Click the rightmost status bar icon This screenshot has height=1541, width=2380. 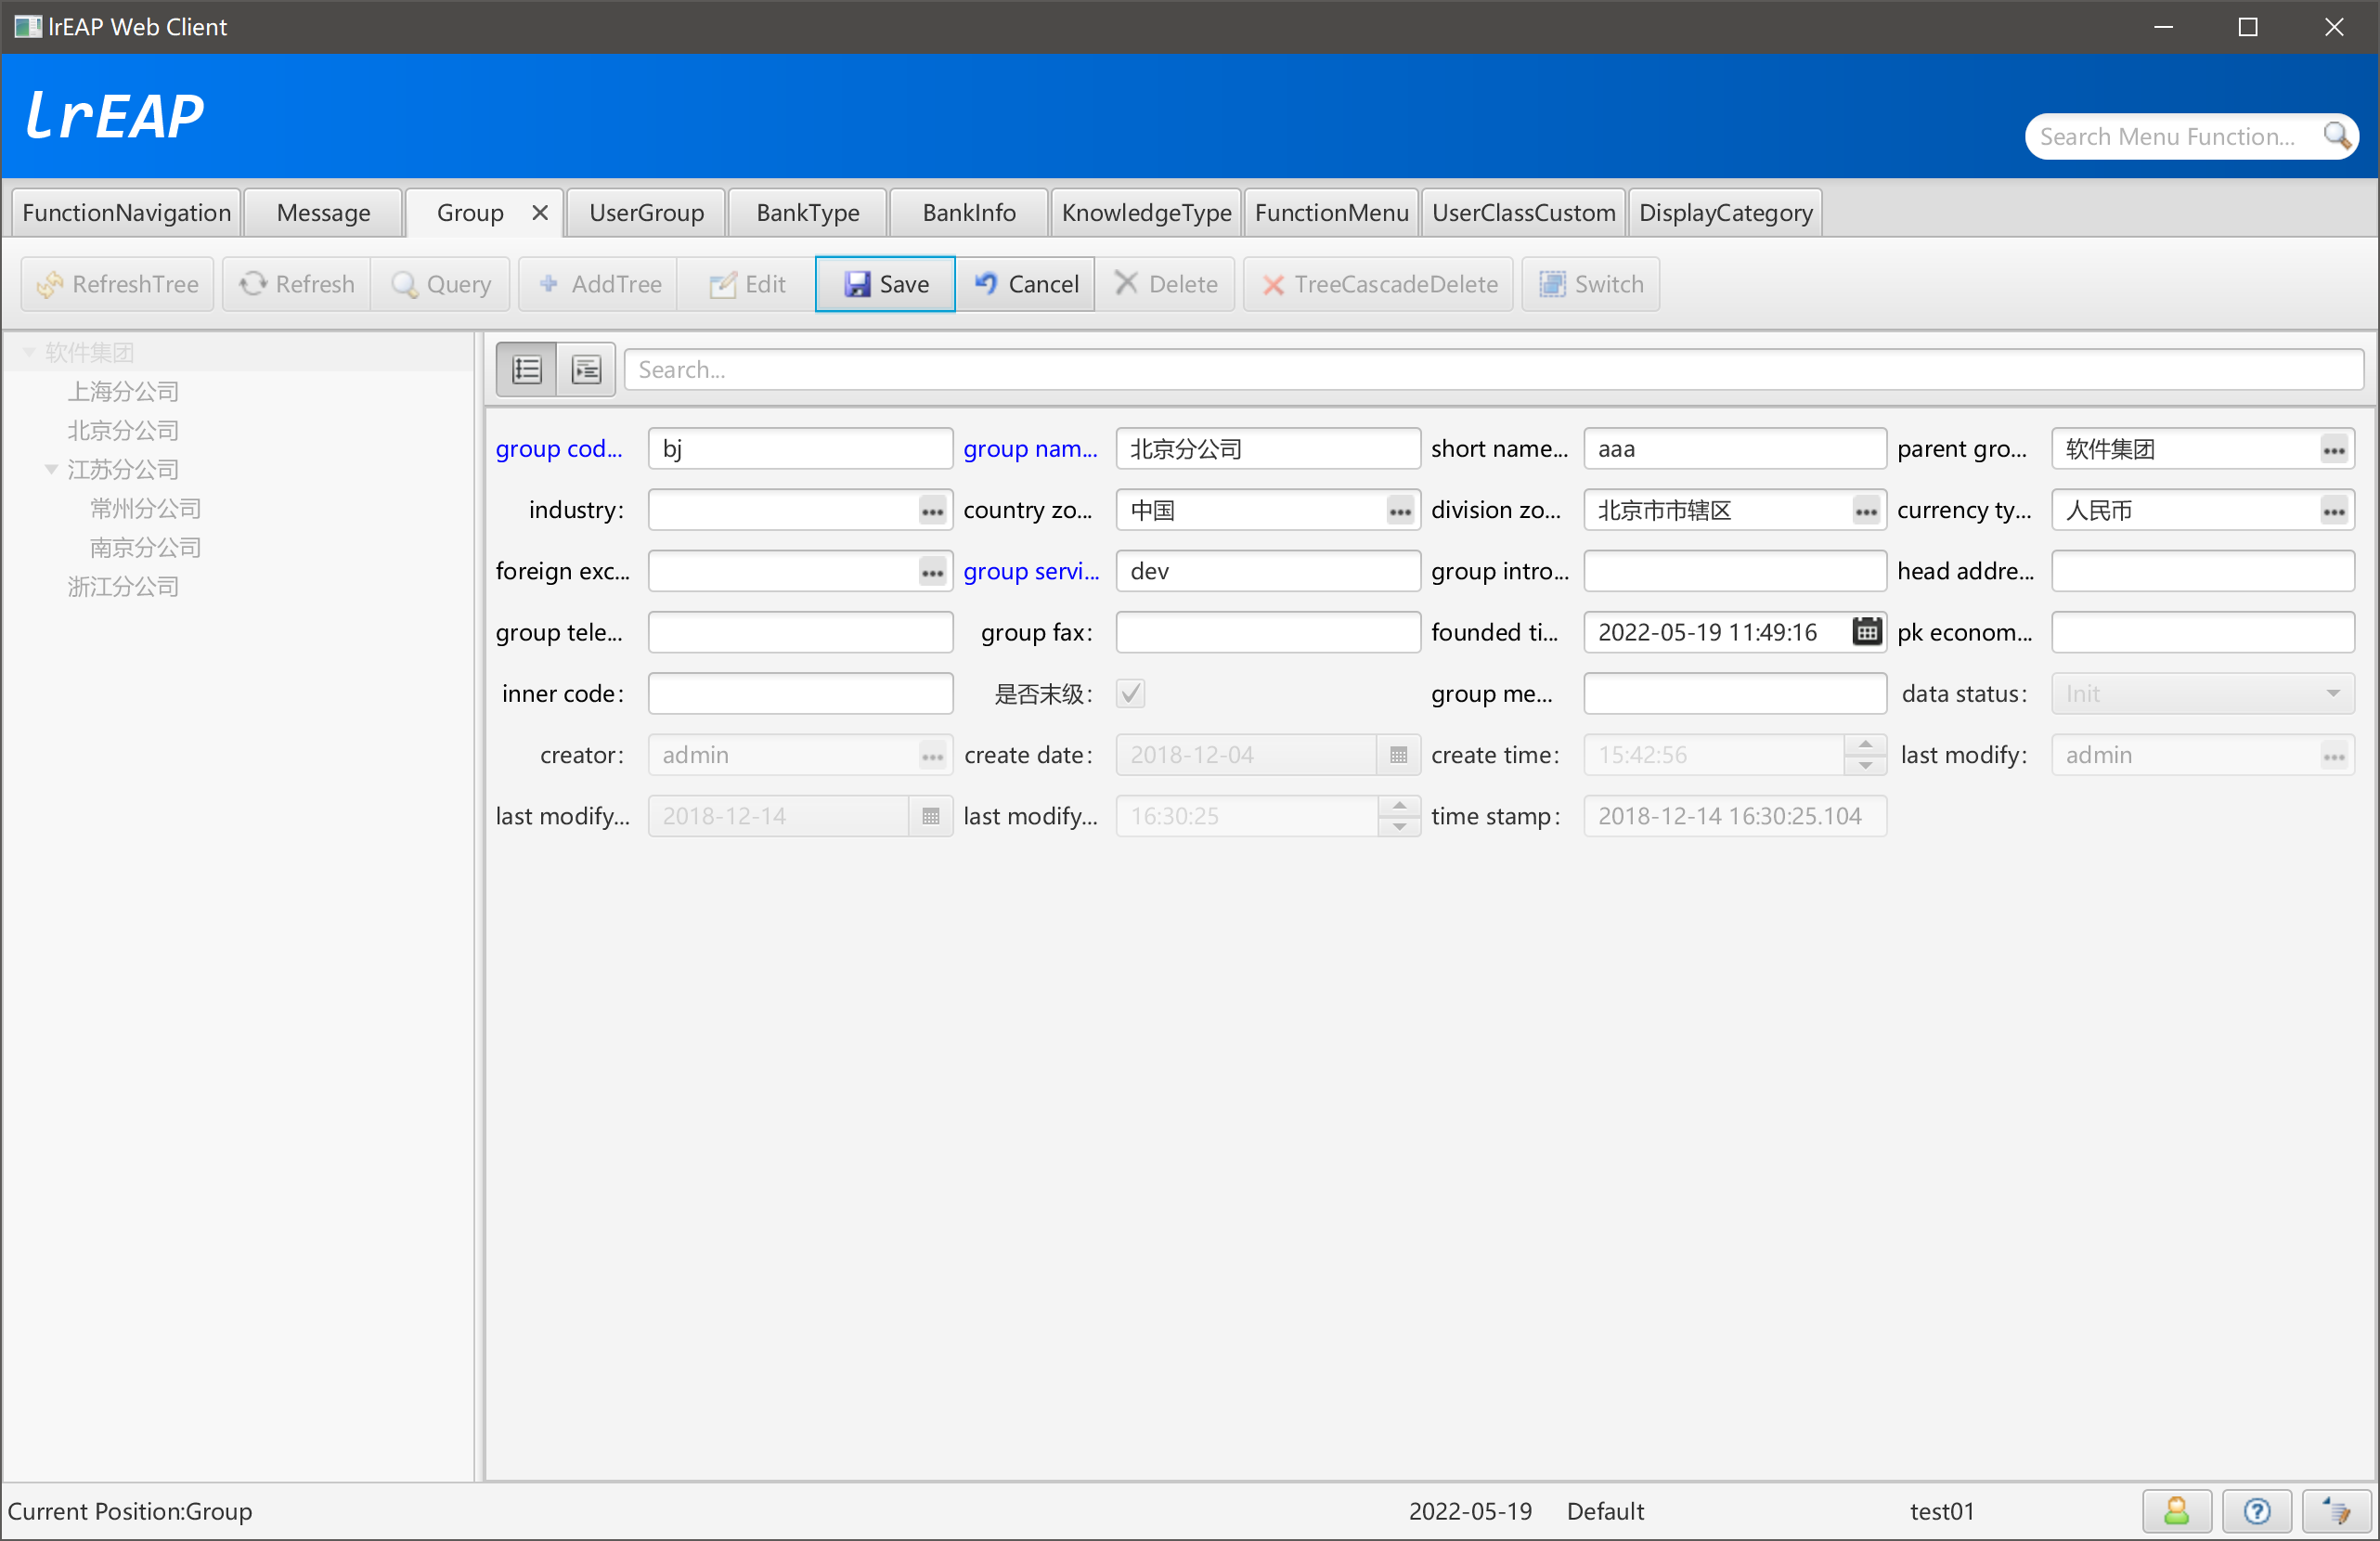[2336, 1510]
